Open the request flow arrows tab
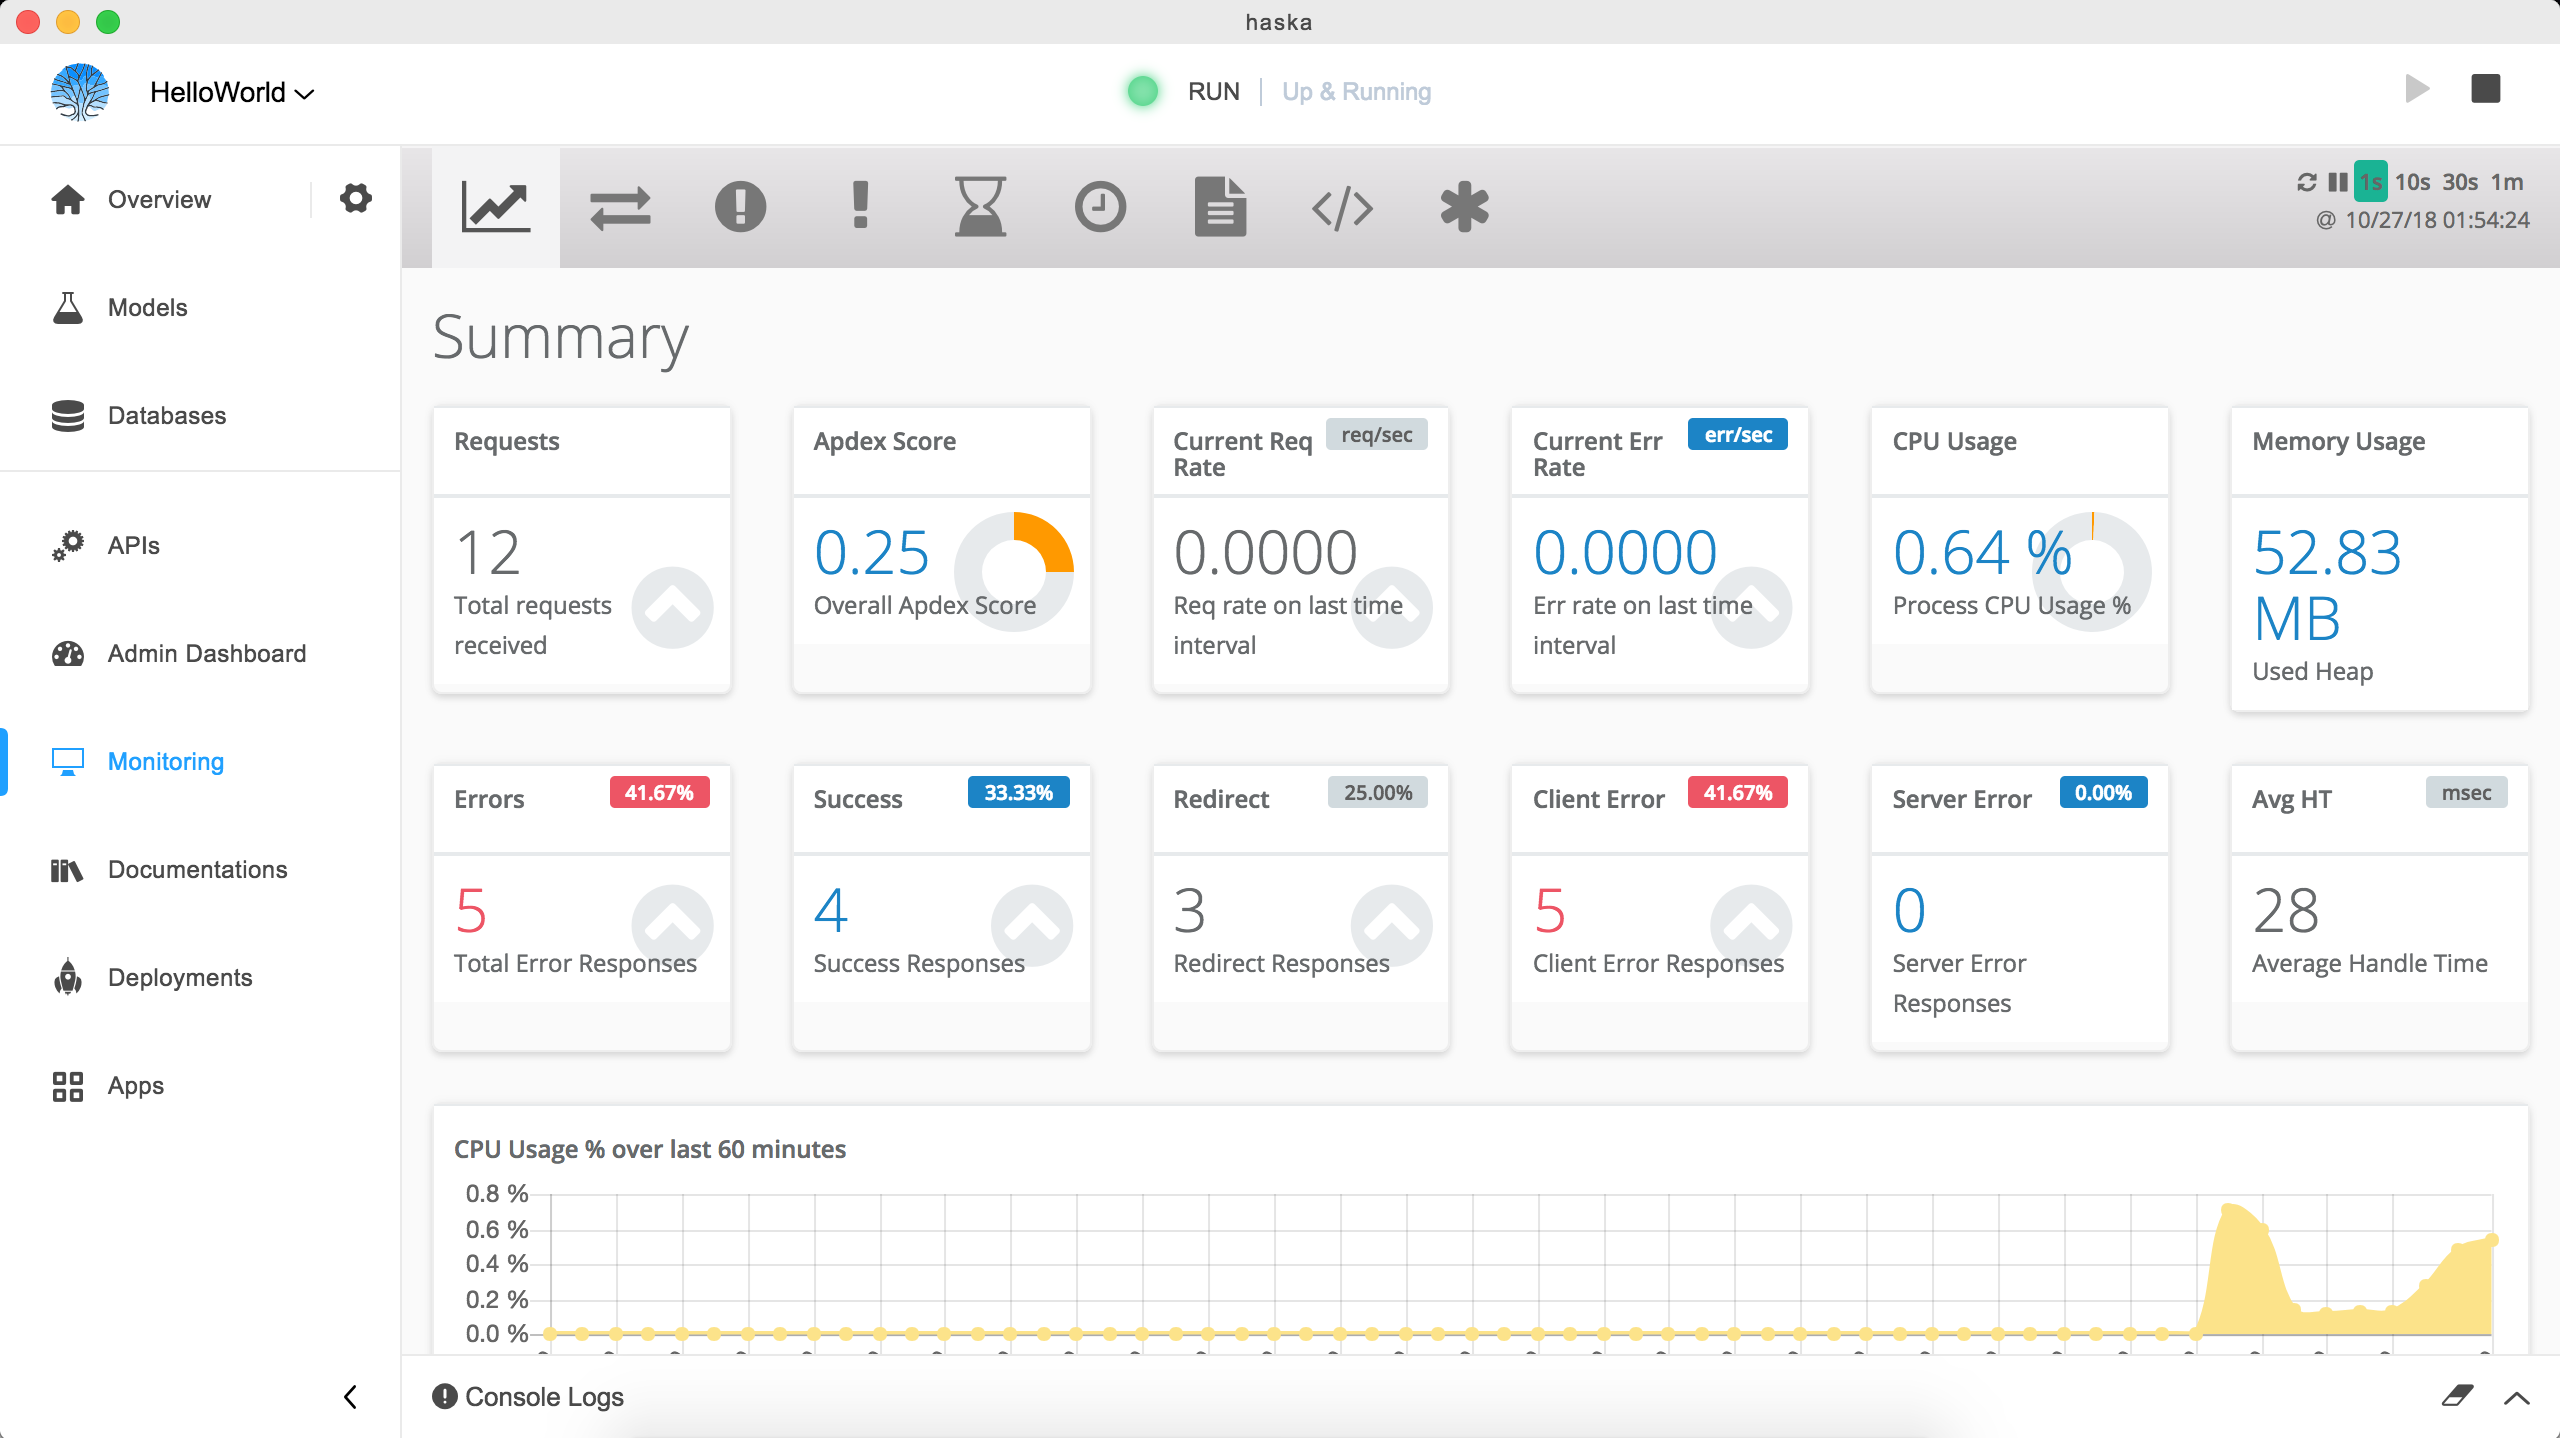Image resolution: width=2560 pixels, height=1438 pixels. click(x=620, y=207)
